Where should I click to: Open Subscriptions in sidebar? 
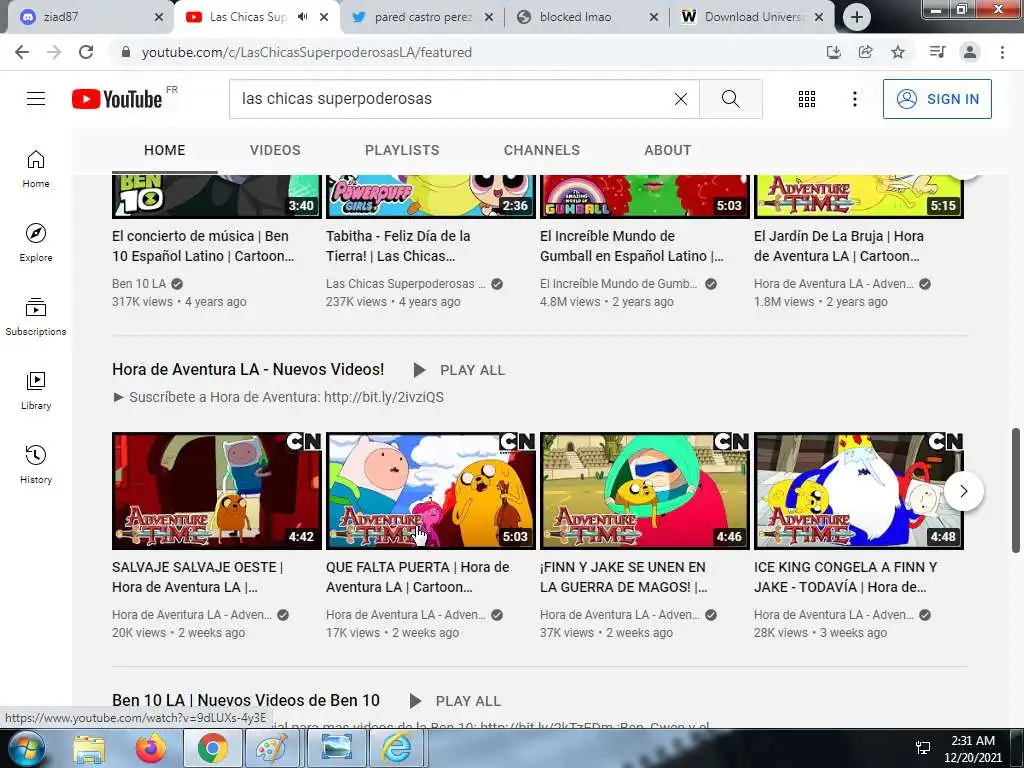click(x=36, y=316)
